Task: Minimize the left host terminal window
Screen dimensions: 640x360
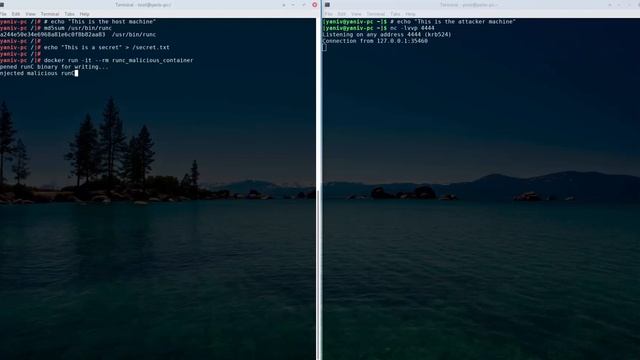Action: pos(293,5)
